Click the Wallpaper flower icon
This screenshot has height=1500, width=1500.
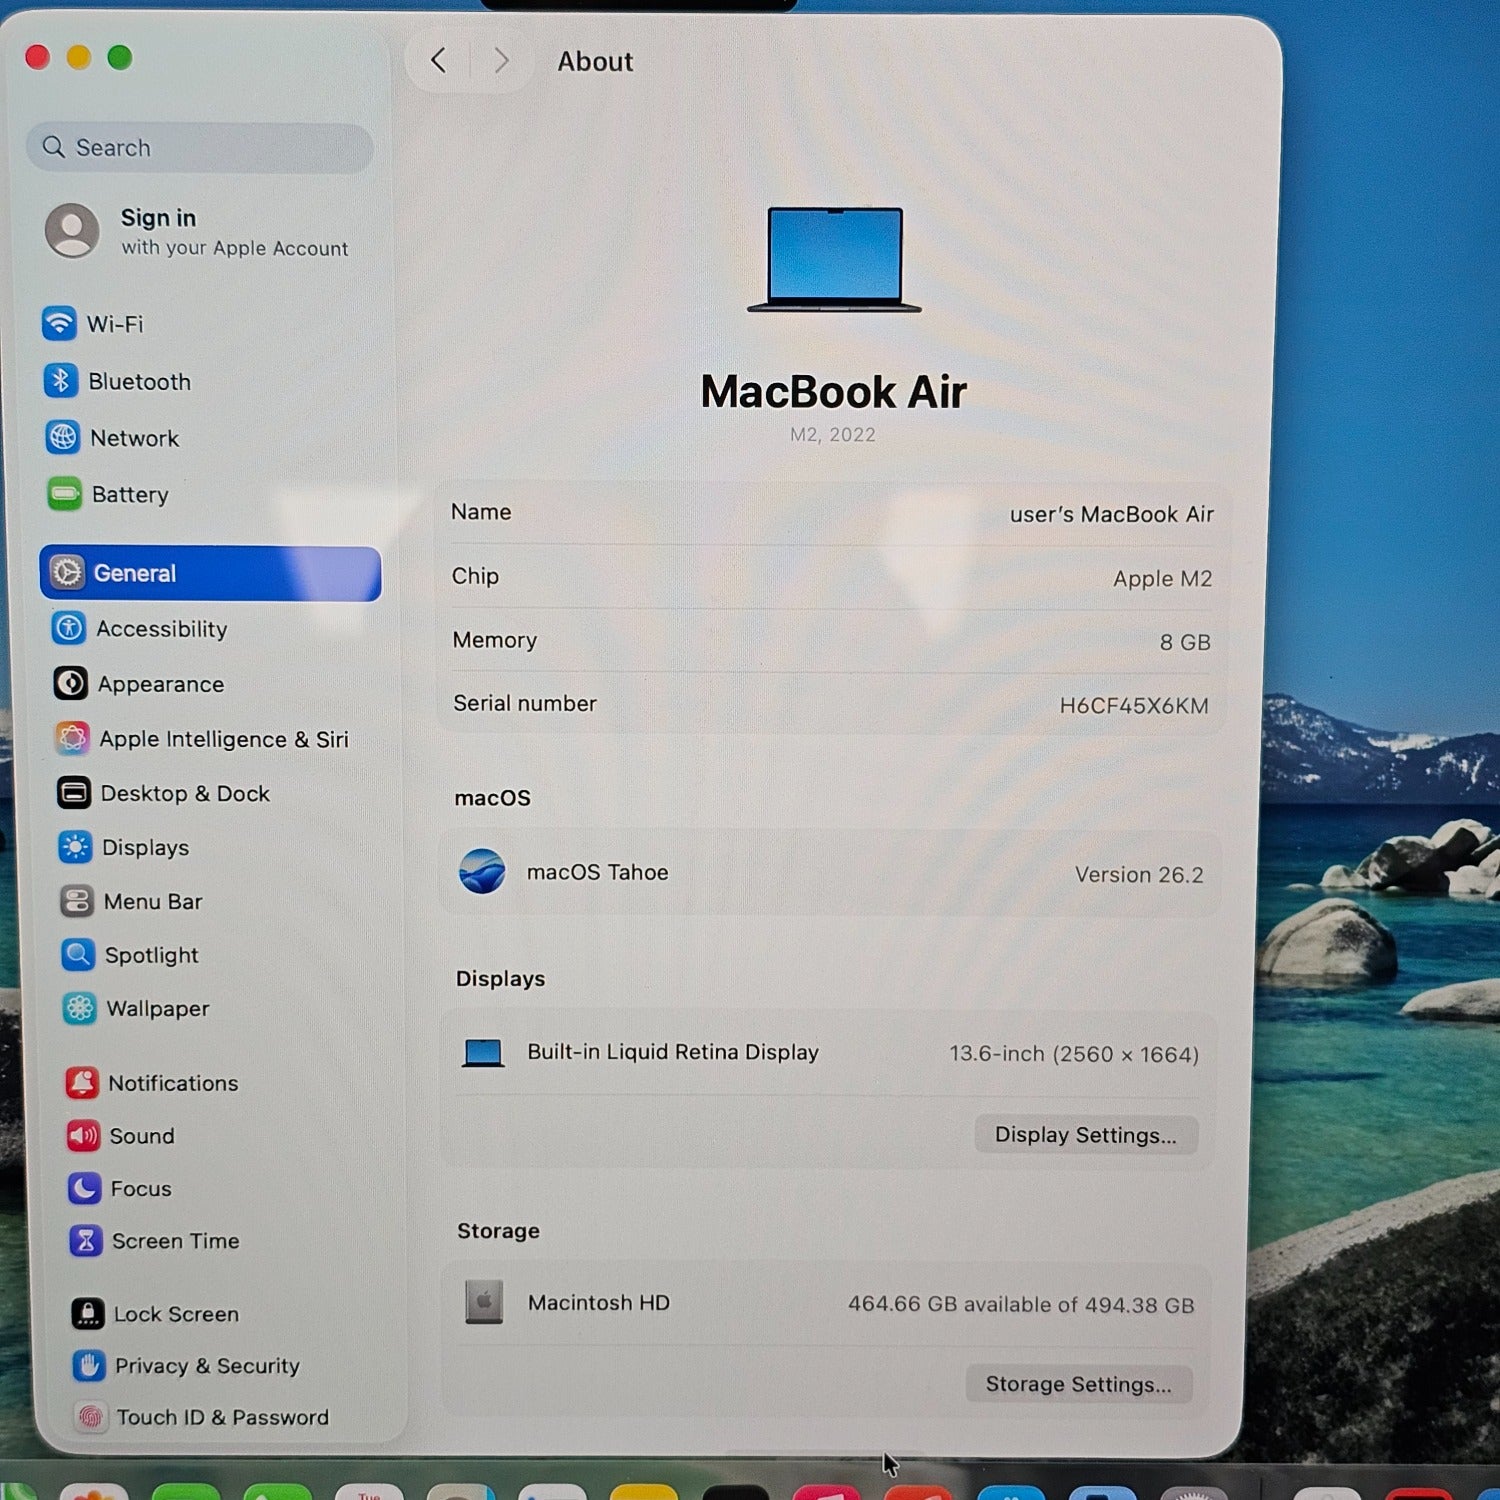(x=80, y=1008)
